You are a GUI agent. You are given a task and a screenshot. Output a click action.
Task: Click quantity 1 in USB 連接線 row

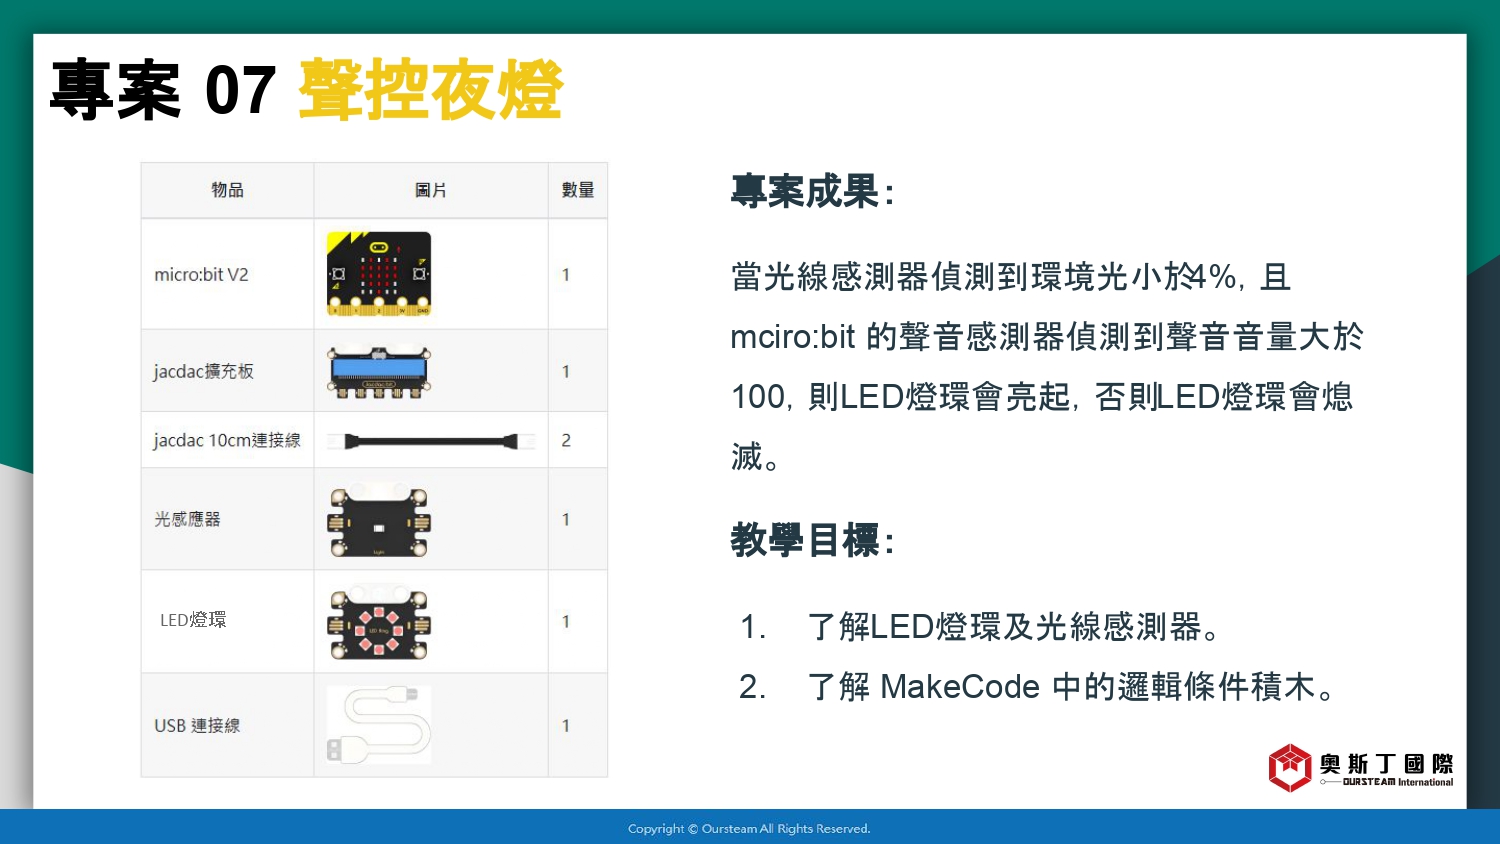pos(566,725)
